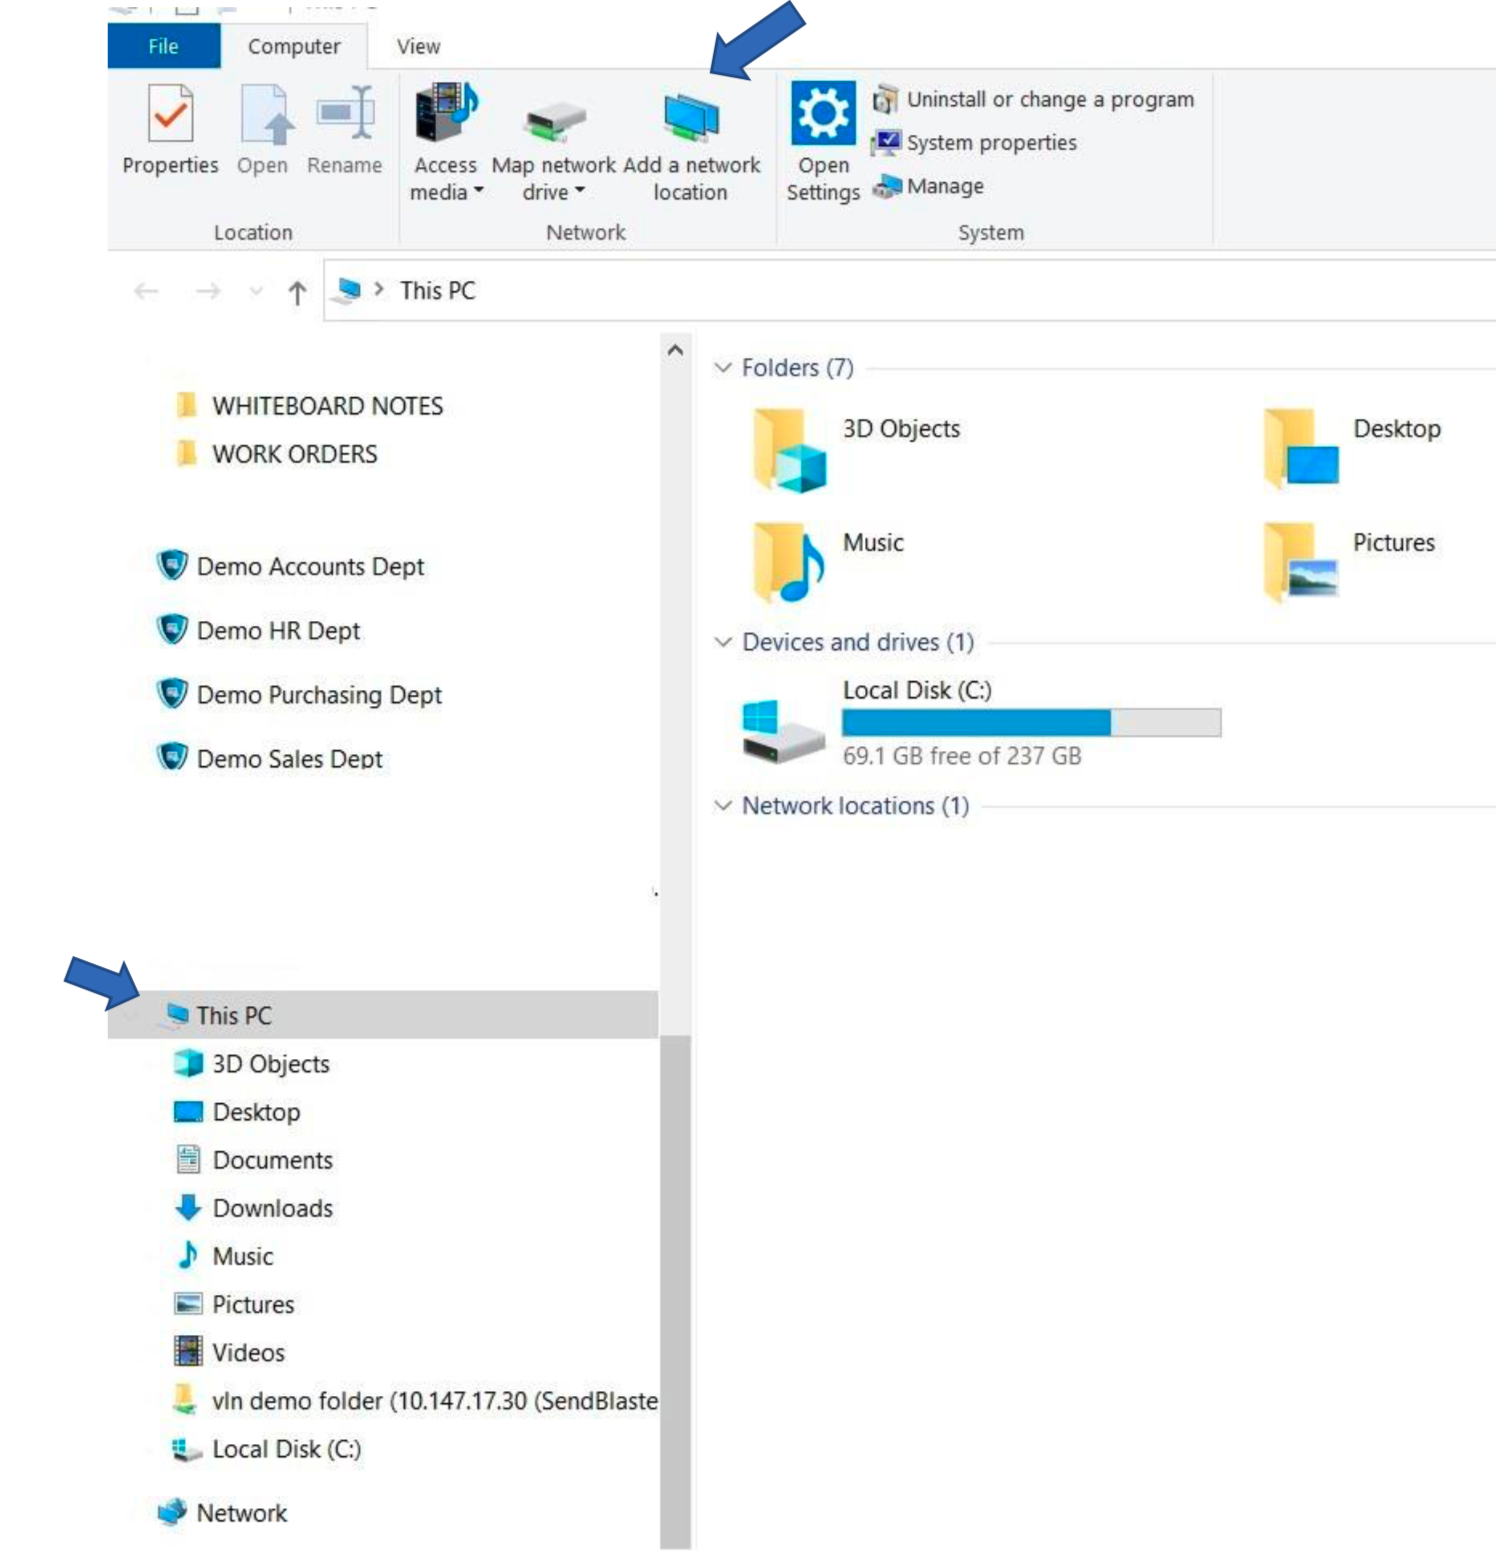Open the 3D Objects folder icon
The height and width of the screenshot is (1556, 1496).
tap(790, 451)
